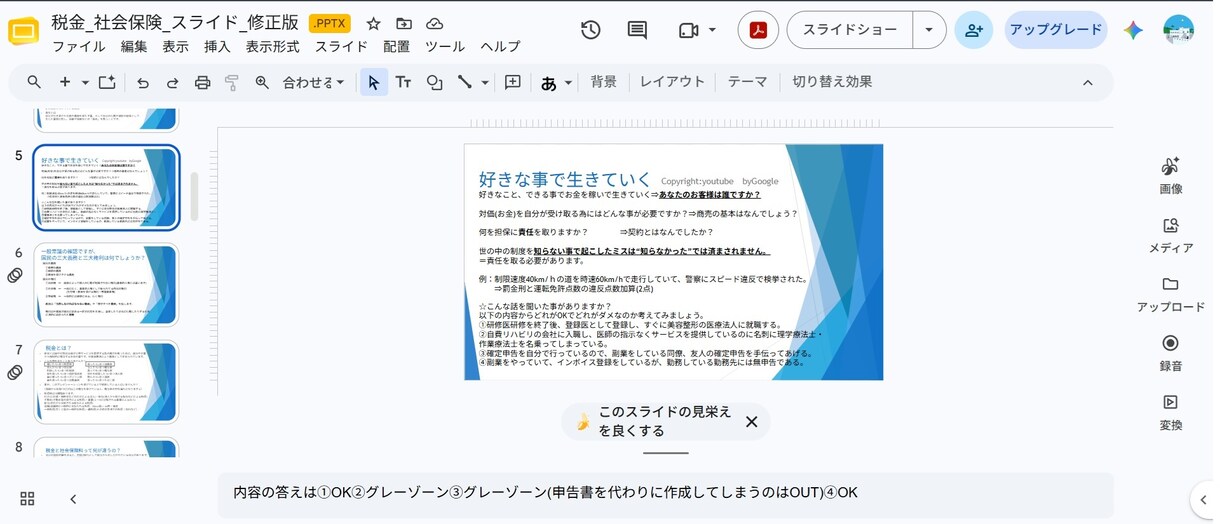Expand the video call dropdown arrow
1220x524 pixels.
coord(712,30)
